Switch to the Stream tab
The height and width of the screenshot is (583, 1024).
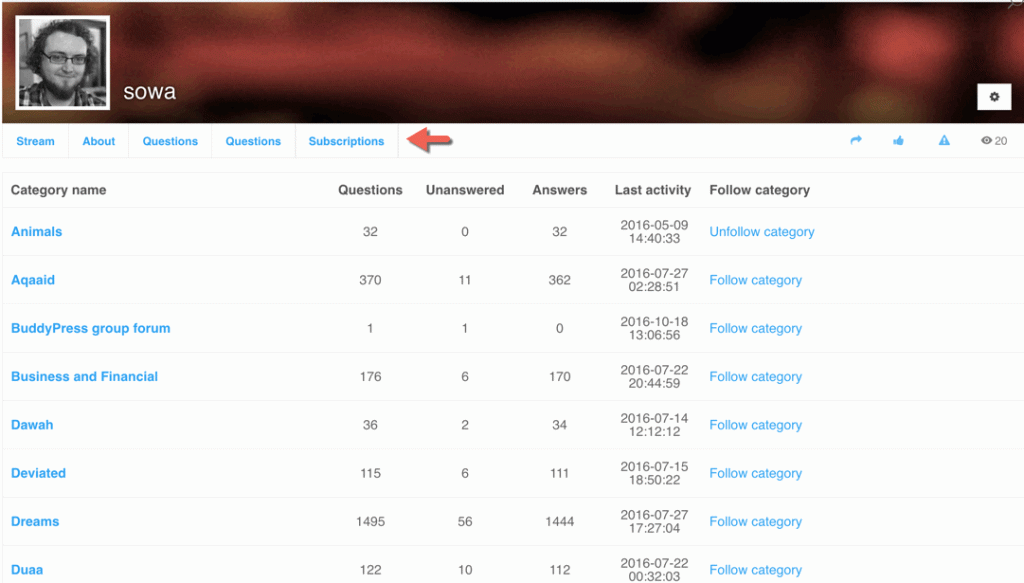pyautogui.click(x=35, y=141)
